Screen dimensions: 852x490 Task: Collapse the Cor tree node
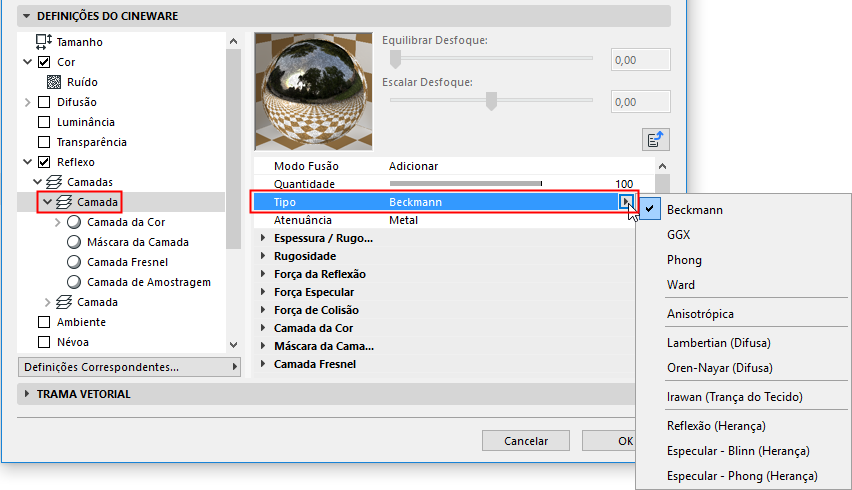28,62
